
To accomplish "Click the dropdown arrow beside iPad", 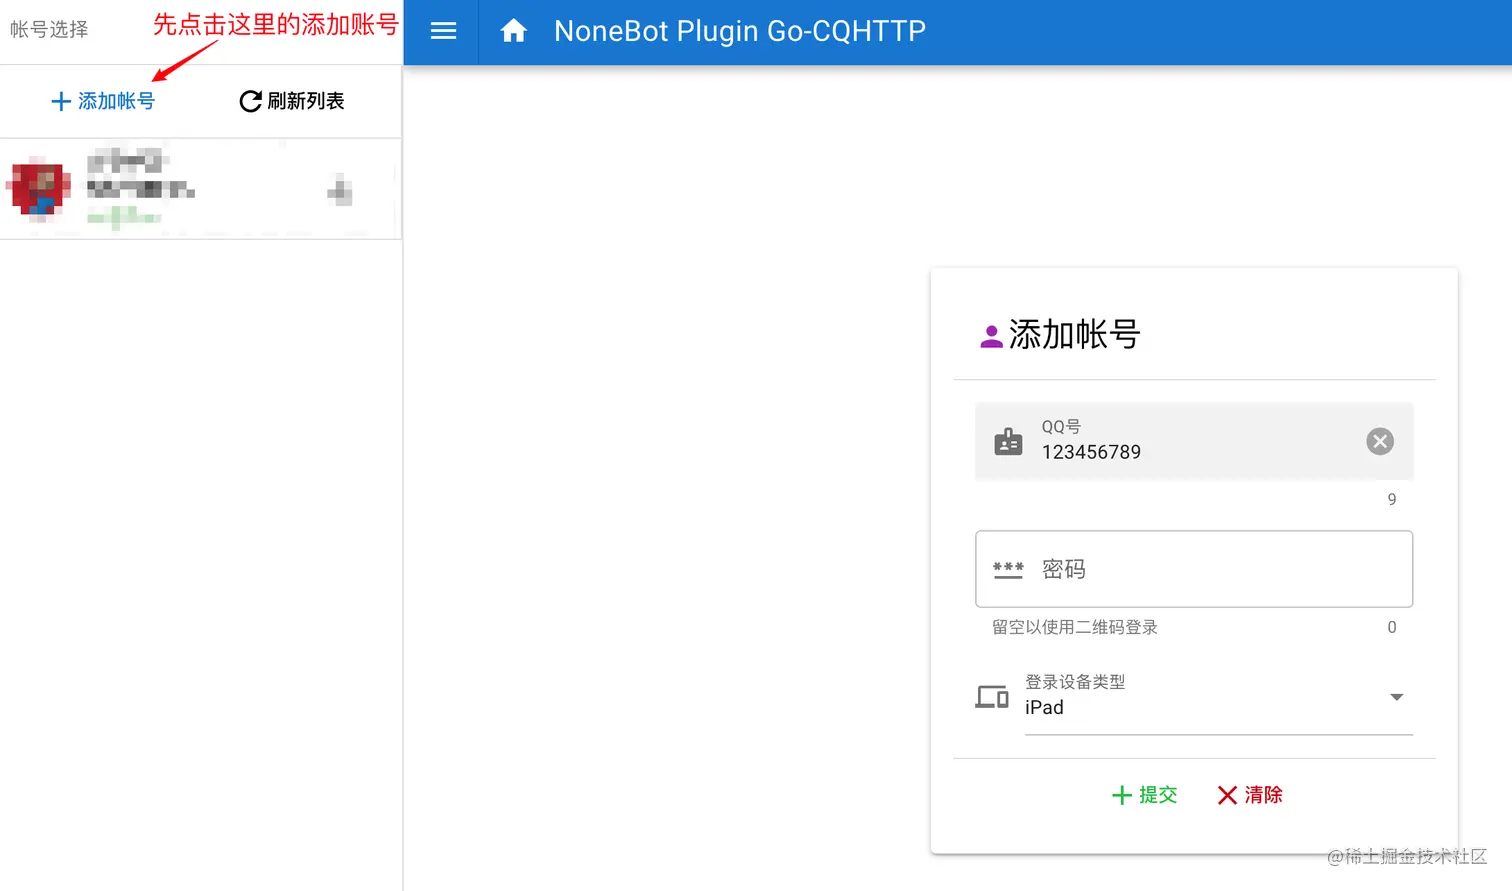I will (1397, 697).
